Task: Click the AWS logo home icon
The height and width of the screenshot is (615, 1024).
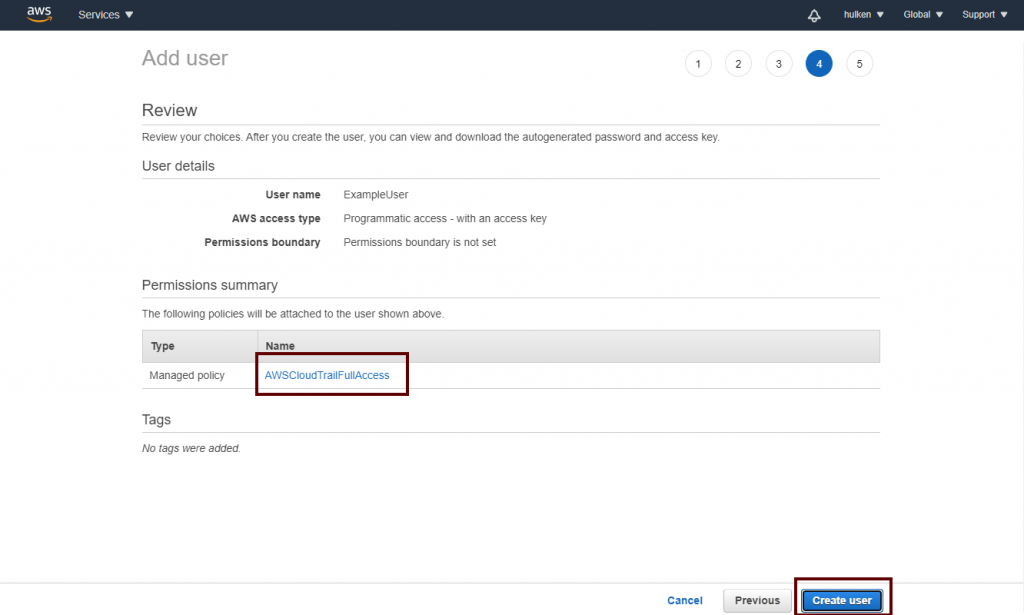Action: pyautogui.click(x=39, y=14)
